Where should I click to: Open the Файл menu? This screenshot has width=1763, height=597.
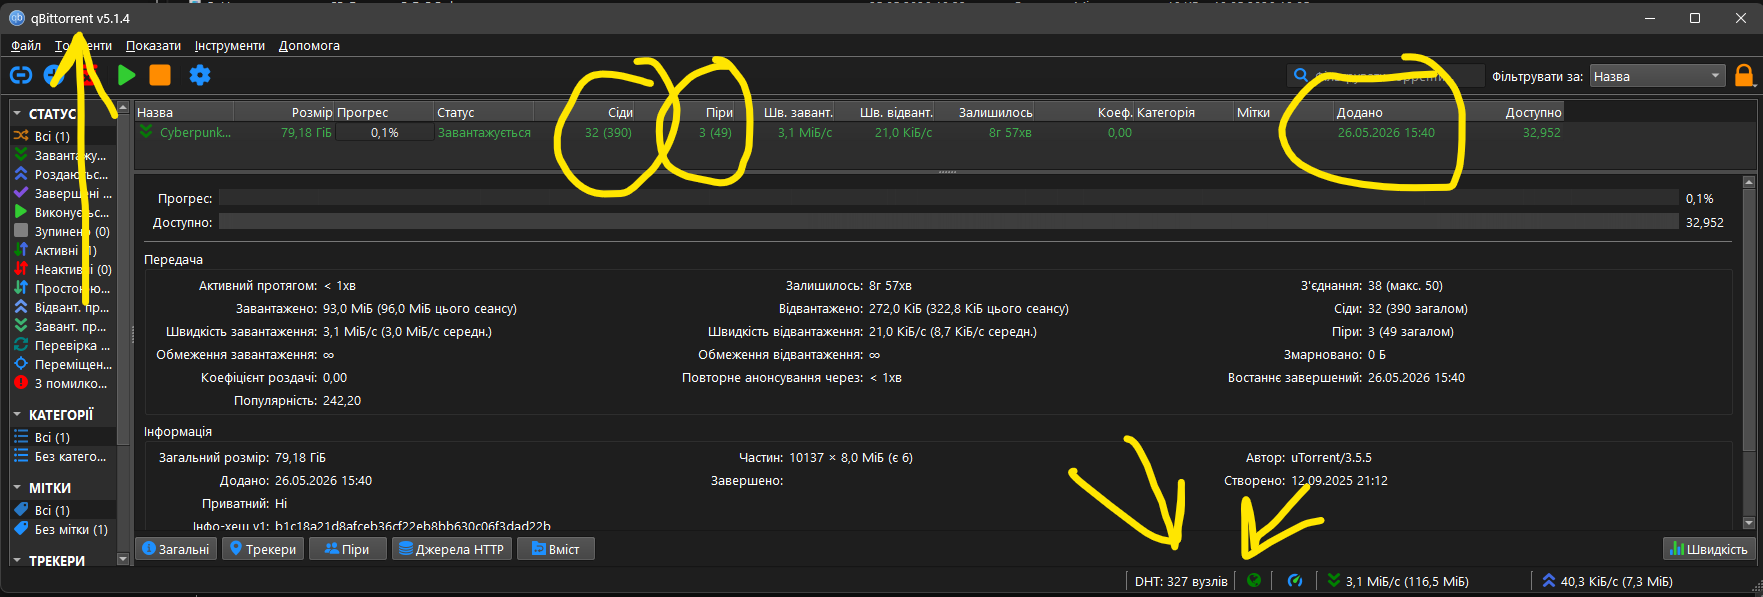tap(26, 45)
